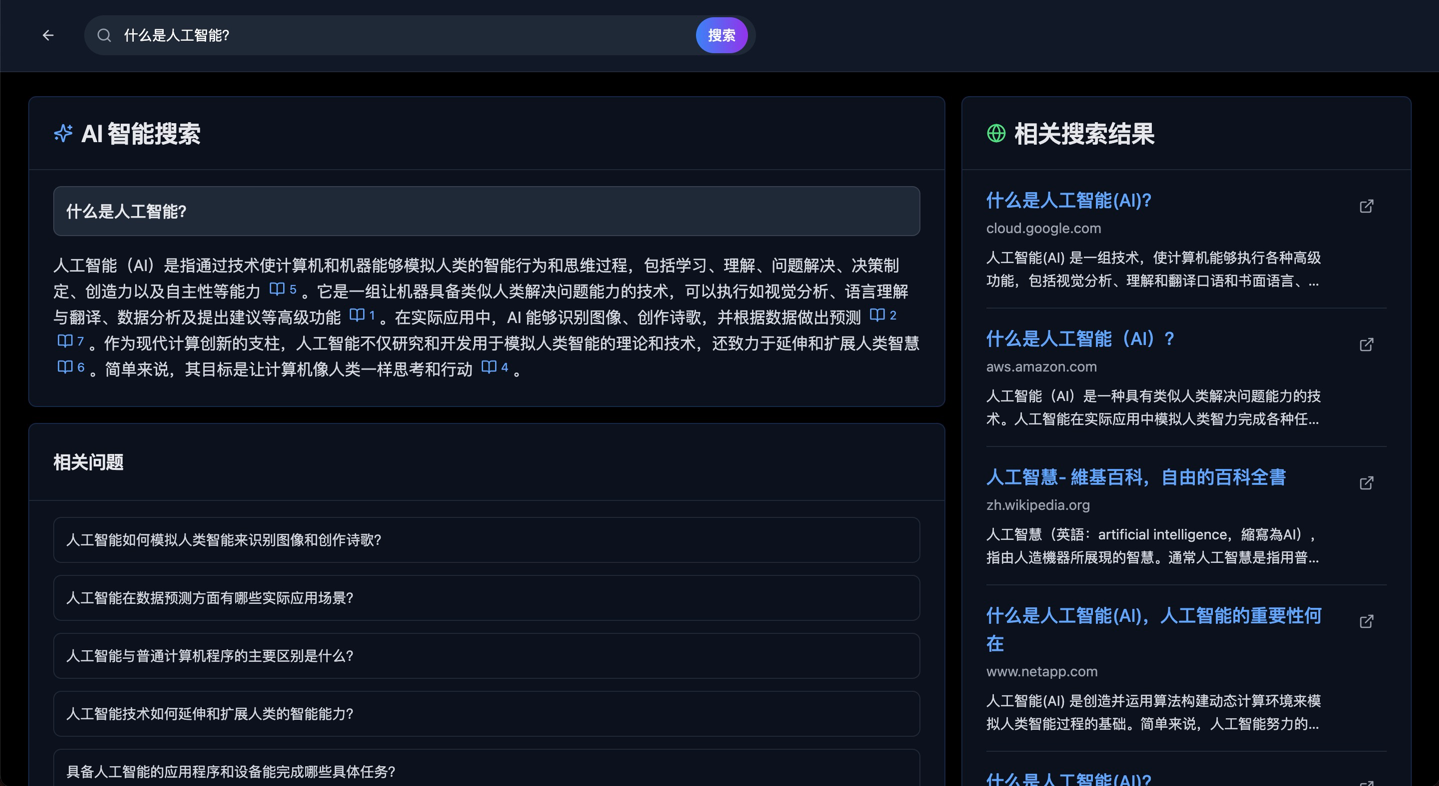Open external link icon for netapp.com result

click(x=1366, y=622)
